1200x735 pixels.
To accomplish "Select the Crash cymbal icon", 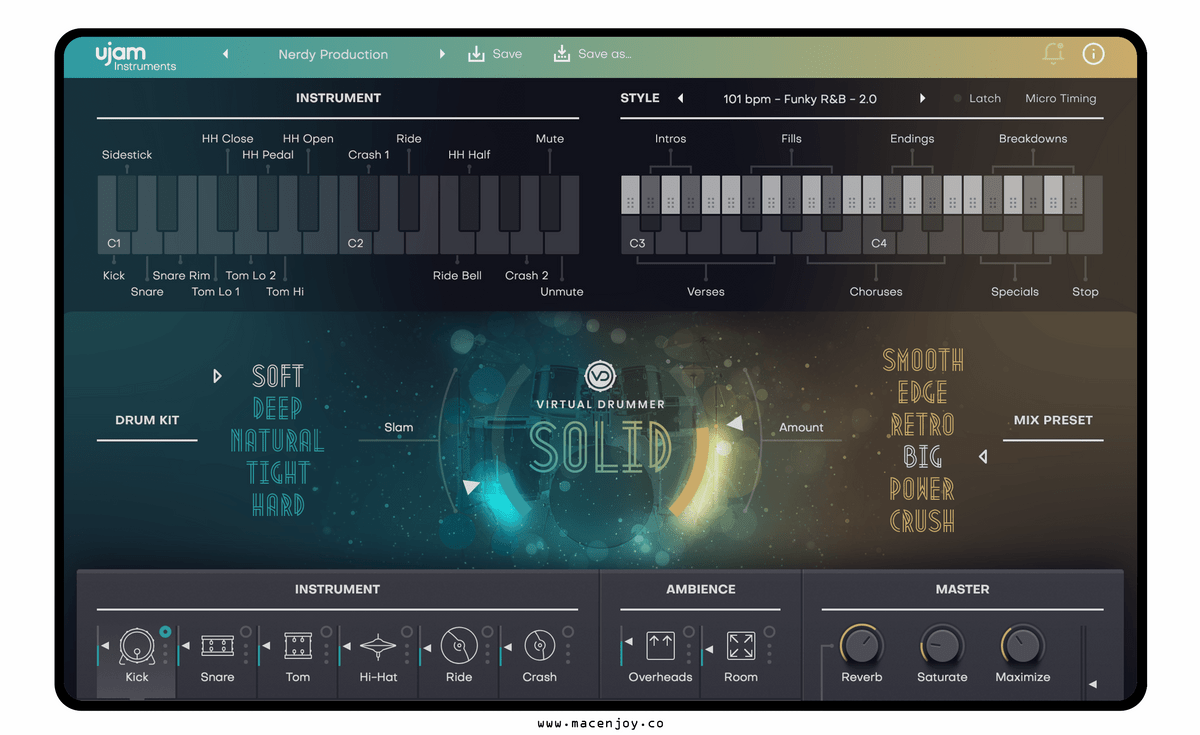I will tap(539, 646).
